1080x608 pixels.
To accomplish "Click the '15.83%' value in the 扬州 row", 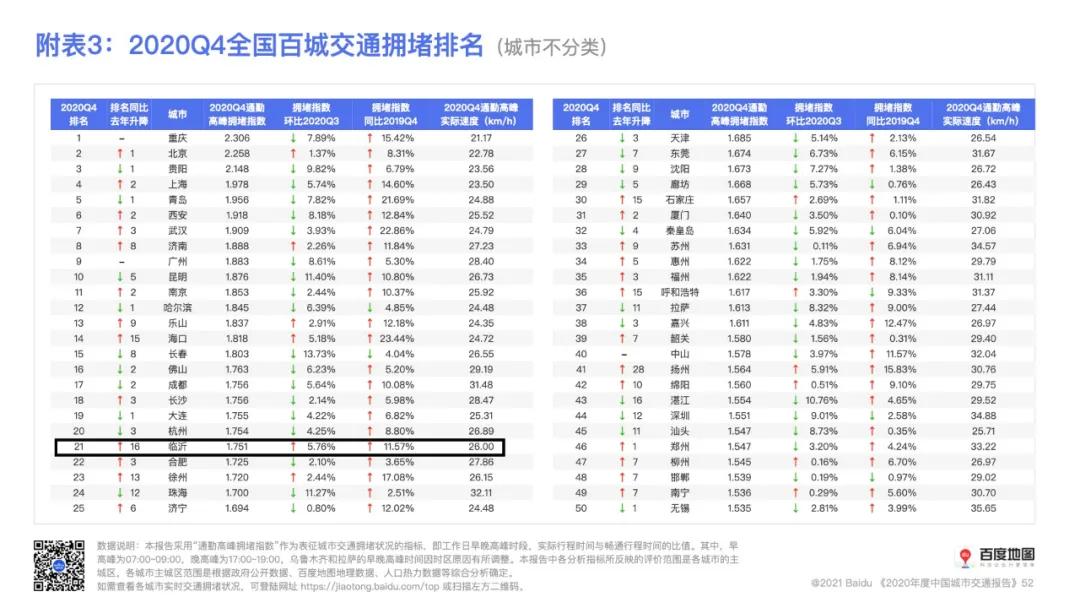I will pos(900,370).
